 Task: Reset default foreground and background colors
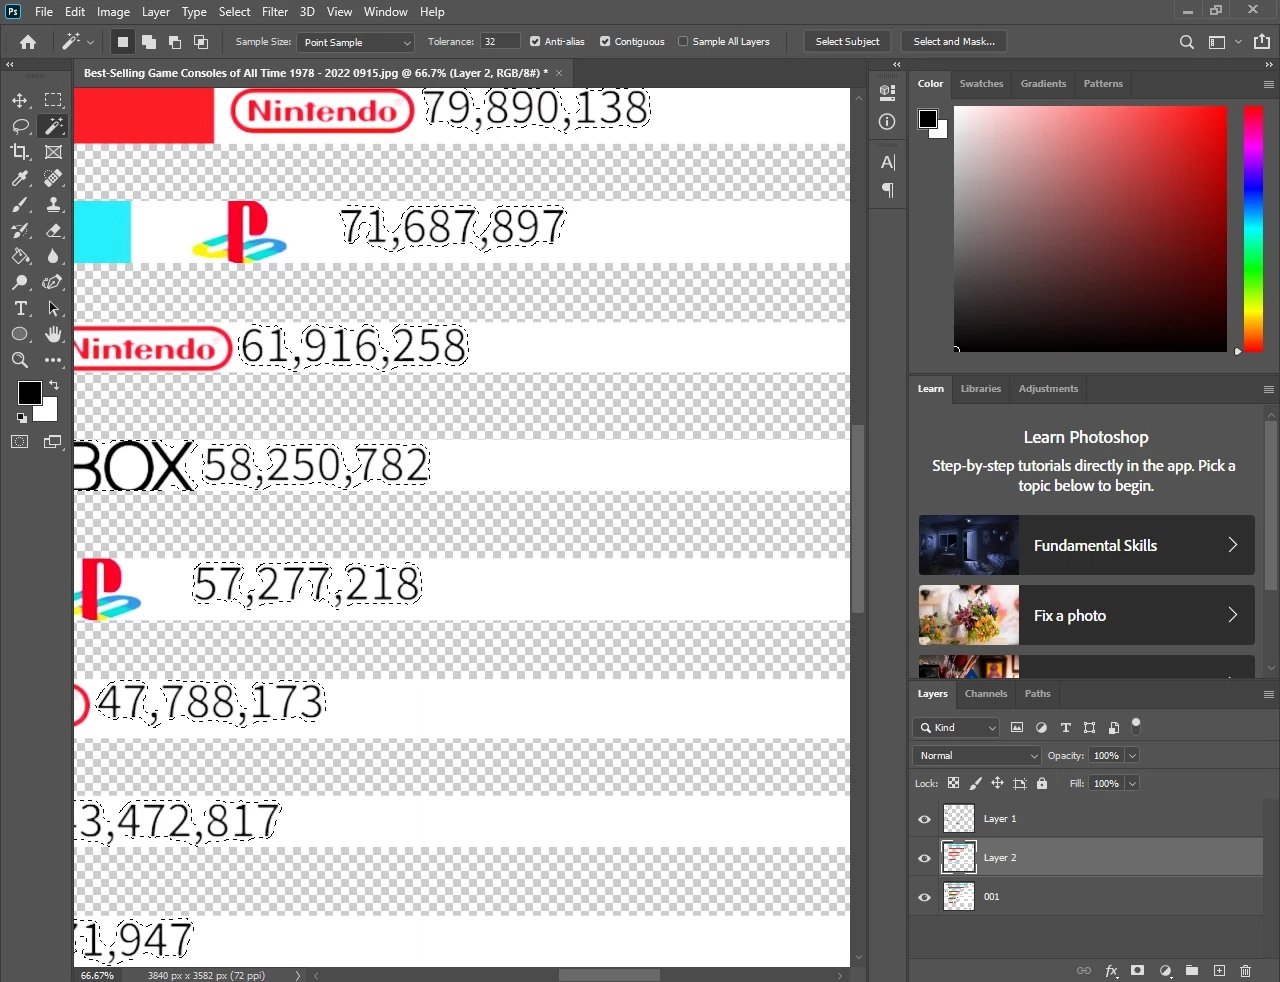21,417
